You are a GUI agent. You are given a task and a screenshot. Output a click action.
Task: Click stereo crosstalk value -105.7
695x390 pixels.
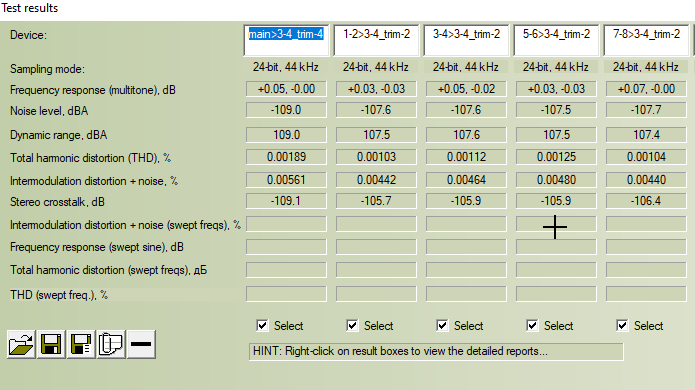(x=376, y=201)
